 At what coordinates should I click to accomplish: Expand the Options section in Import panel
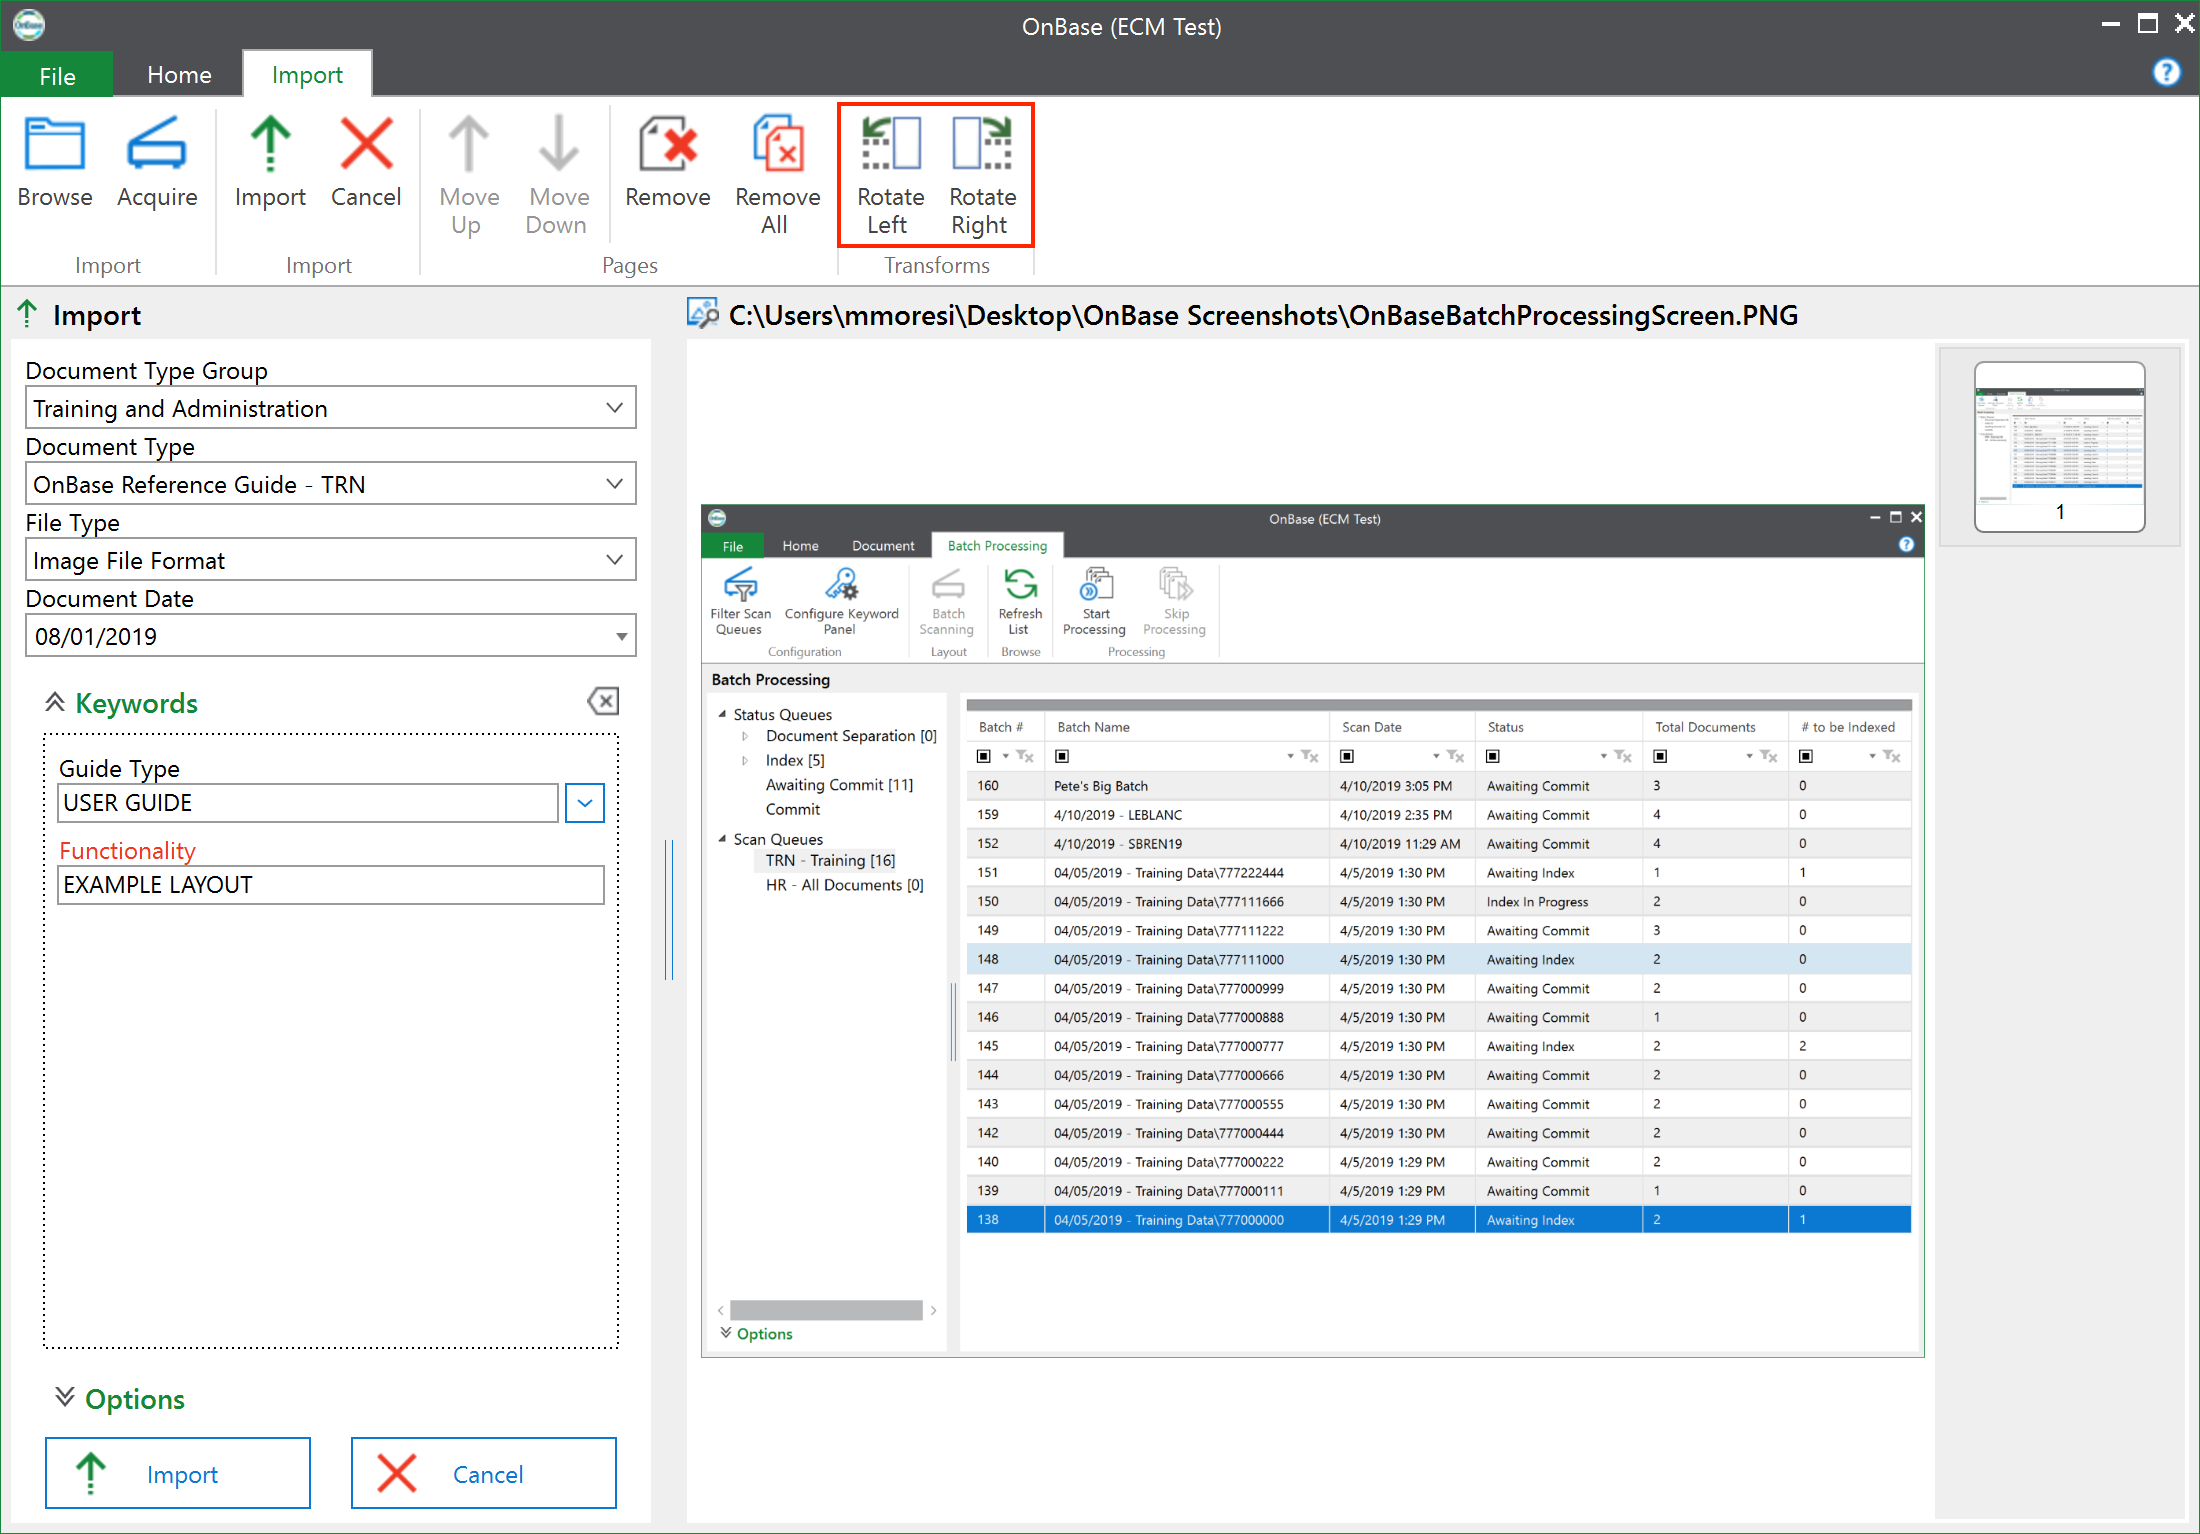(x=65, y=1397)
